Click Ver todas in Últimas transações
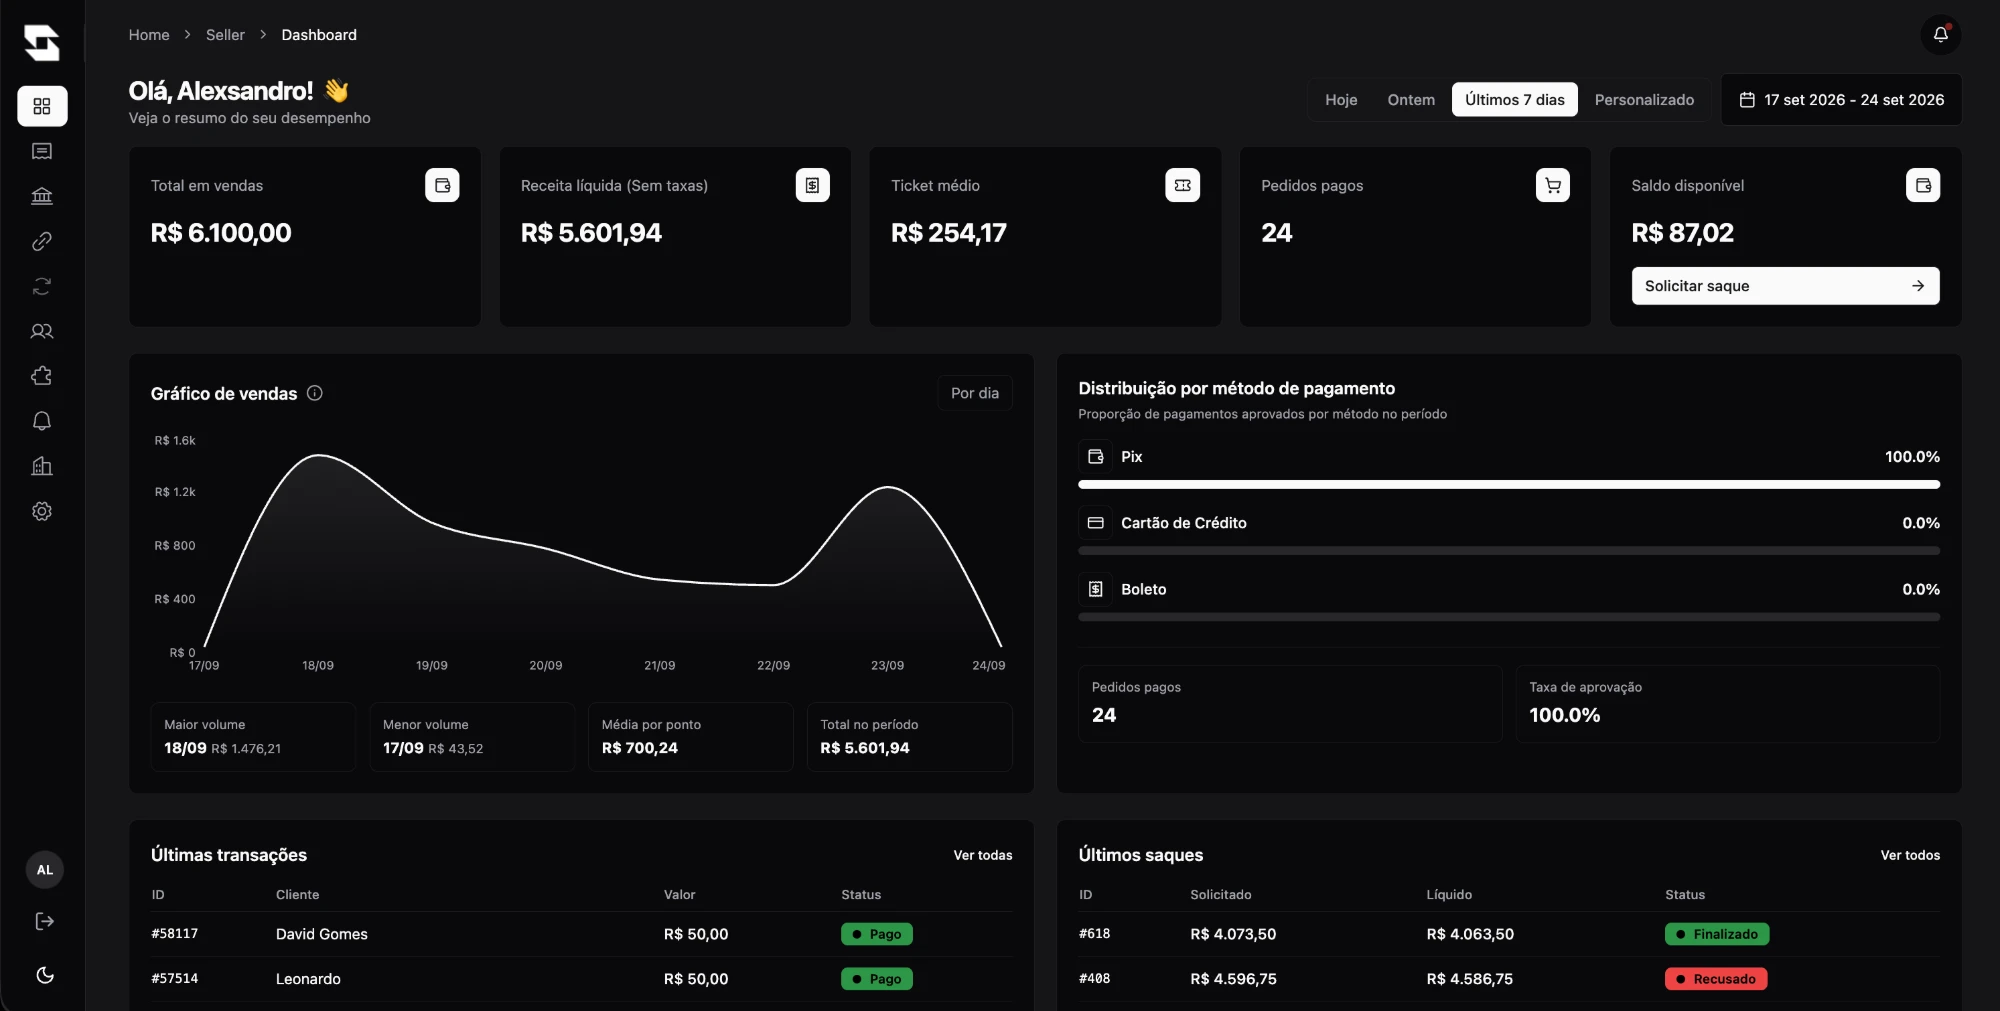This screenshot has height=1011, width=2000. tap(982, 855)
